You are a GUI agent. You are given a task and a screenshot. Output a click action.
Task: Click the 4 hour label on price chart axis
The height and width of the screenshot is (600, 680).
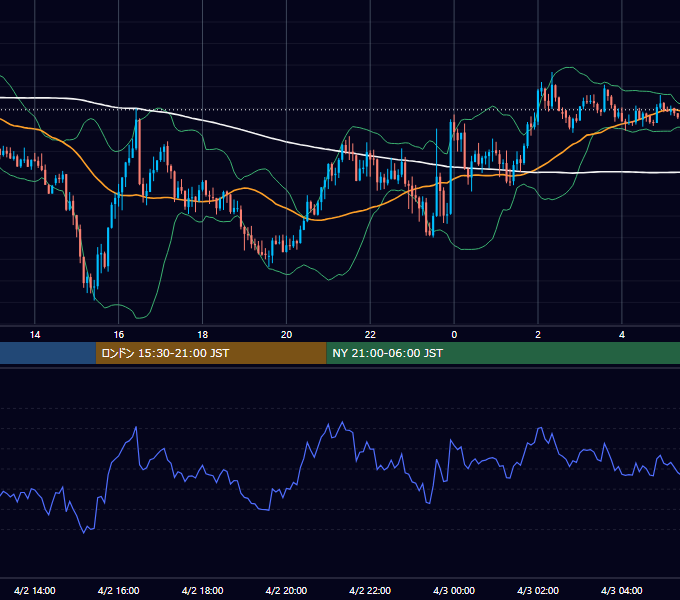[622, 335]
